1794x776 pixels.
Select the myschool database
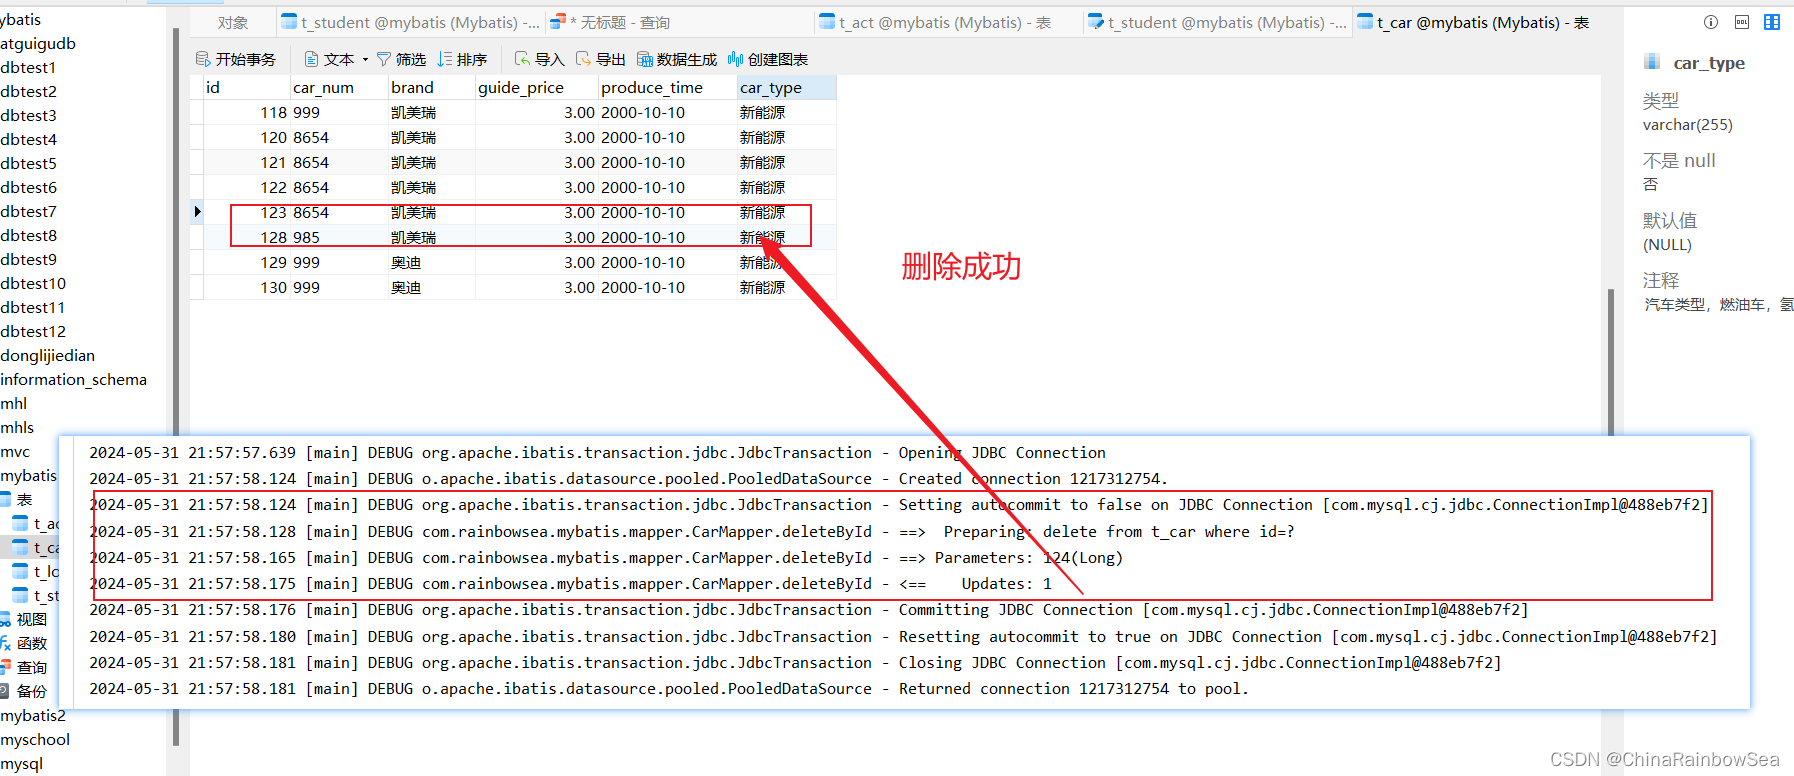pyautogui.click(x=35, y=740)
